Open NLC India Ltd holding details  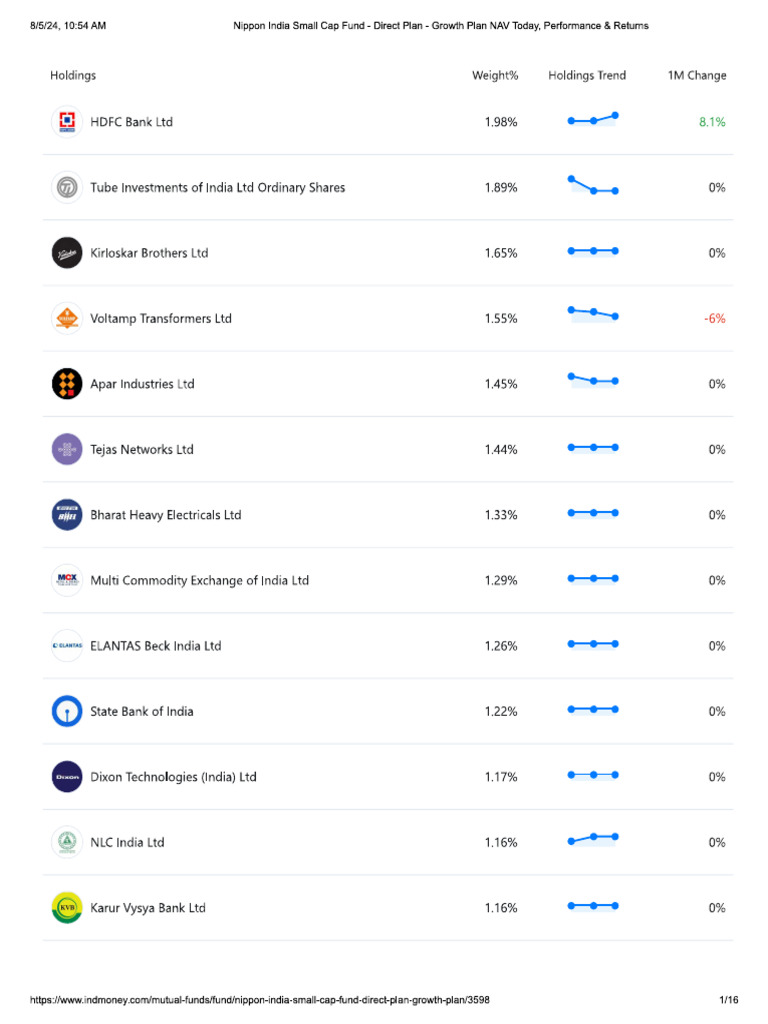(127, 843)
